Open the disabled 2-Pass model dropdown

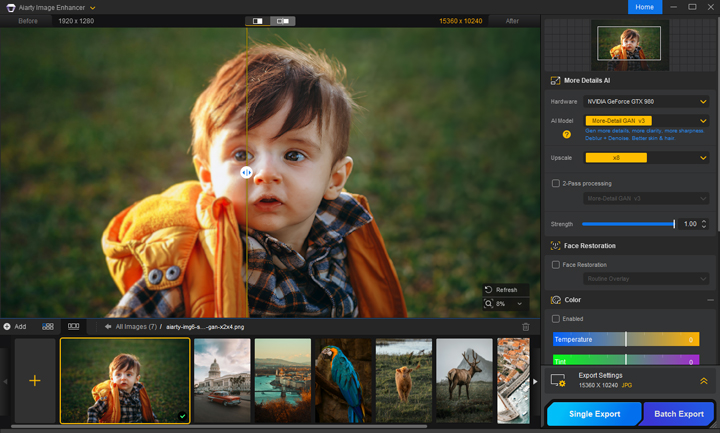point(646,198)
